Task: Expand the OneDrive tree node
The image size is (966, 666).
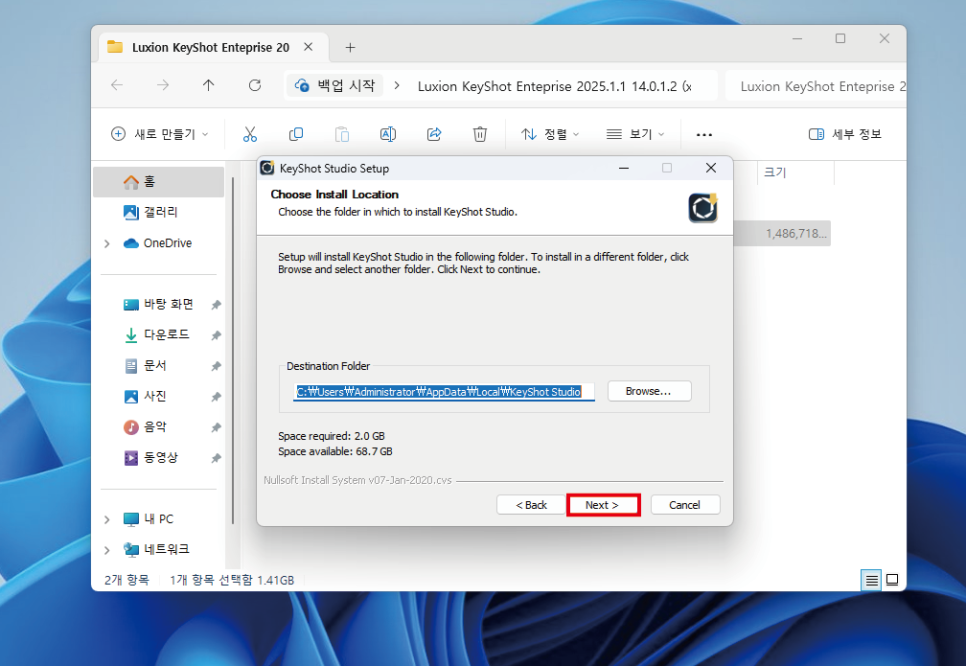Action: pos(107,243)
